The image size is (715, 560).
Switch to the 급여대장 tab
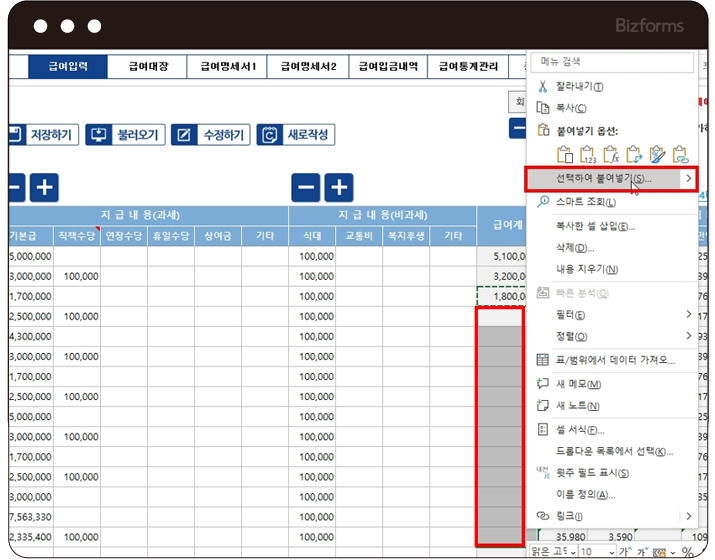(x=149, y=67)
